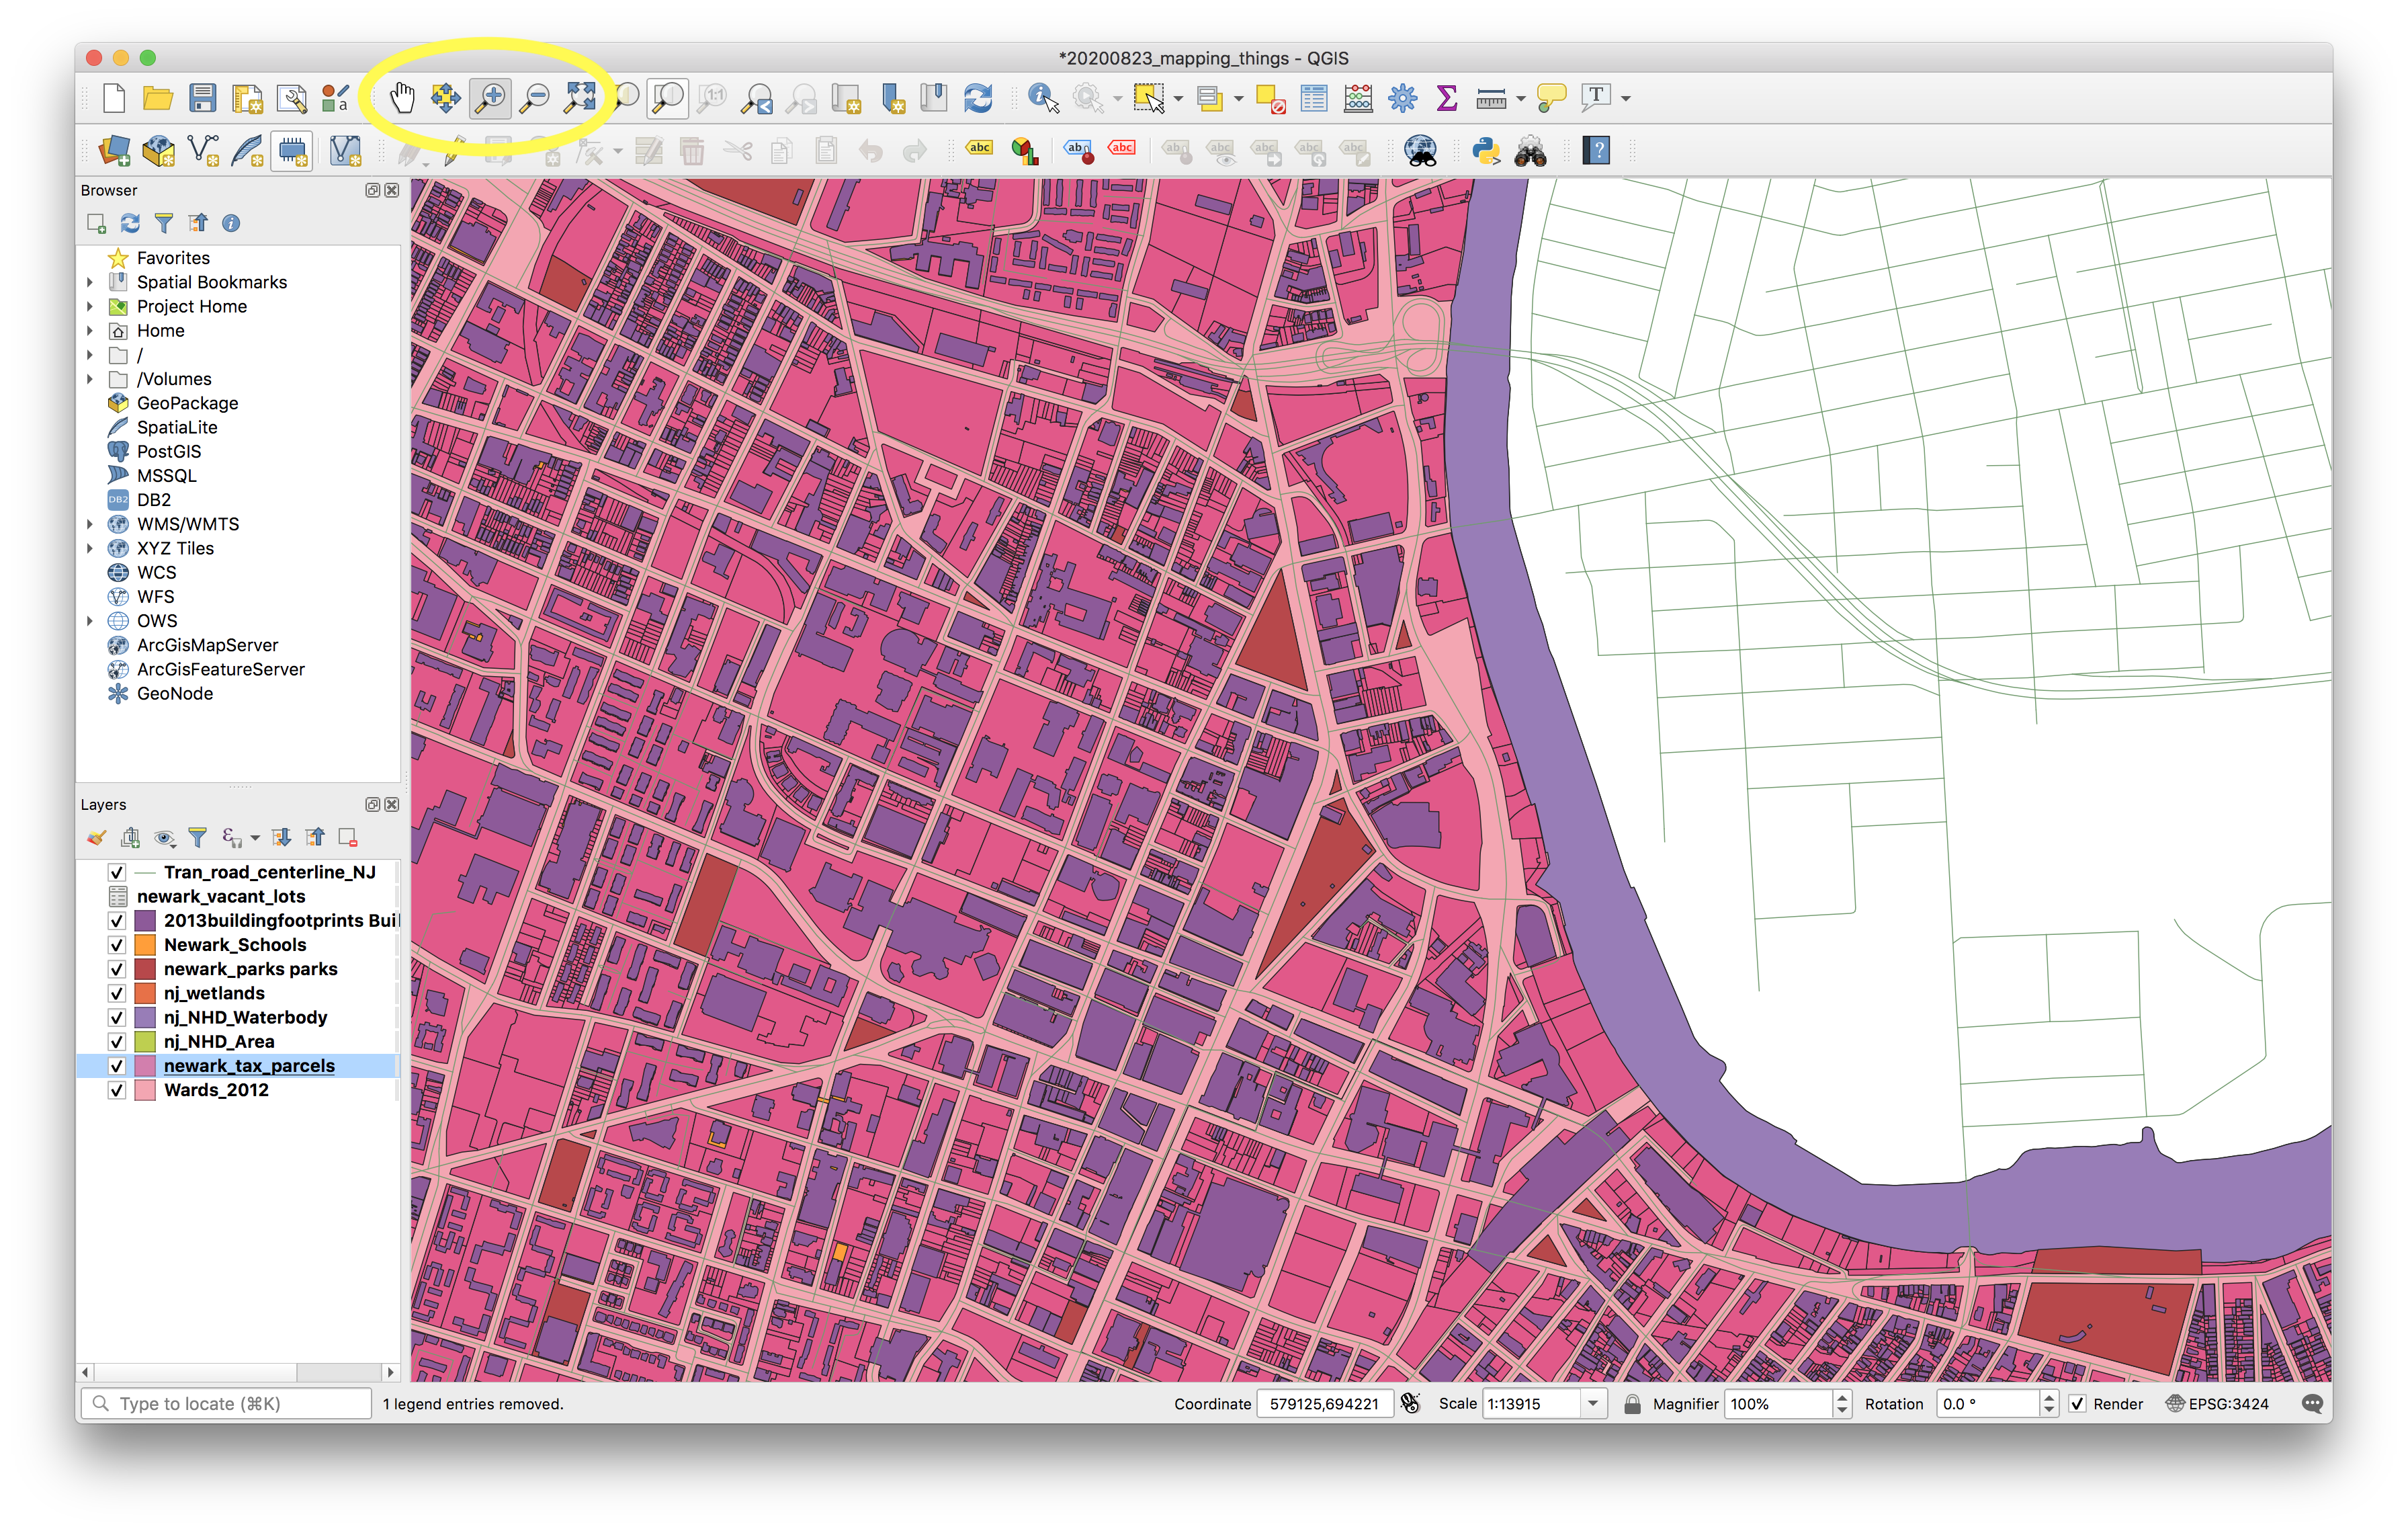
Task: Click the Refresh map icon
Action: [978, 98]
